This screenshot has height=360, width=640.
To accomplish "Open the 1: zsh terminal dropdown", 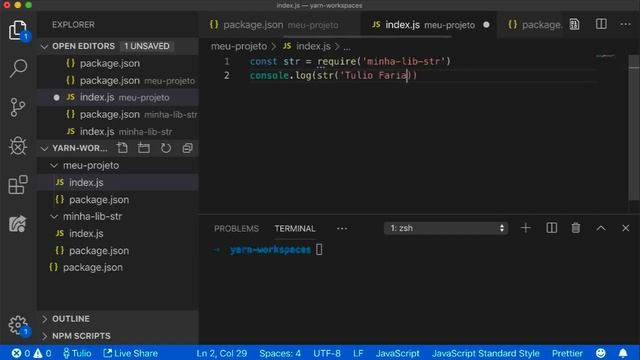I will click(x=446, y=228).
